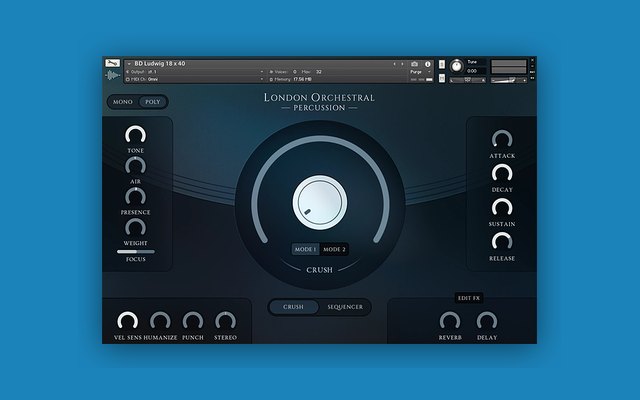Switch to Mono voice mode
The width and height of the screenshot is (640, 400).
[123, 102]
